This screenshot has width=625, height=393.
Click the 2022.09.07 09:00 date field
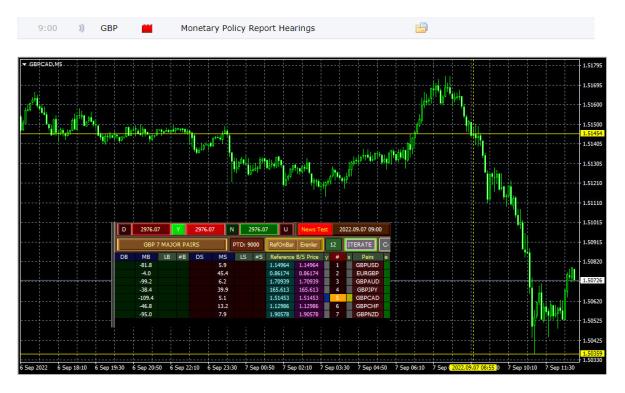(360, 229)
